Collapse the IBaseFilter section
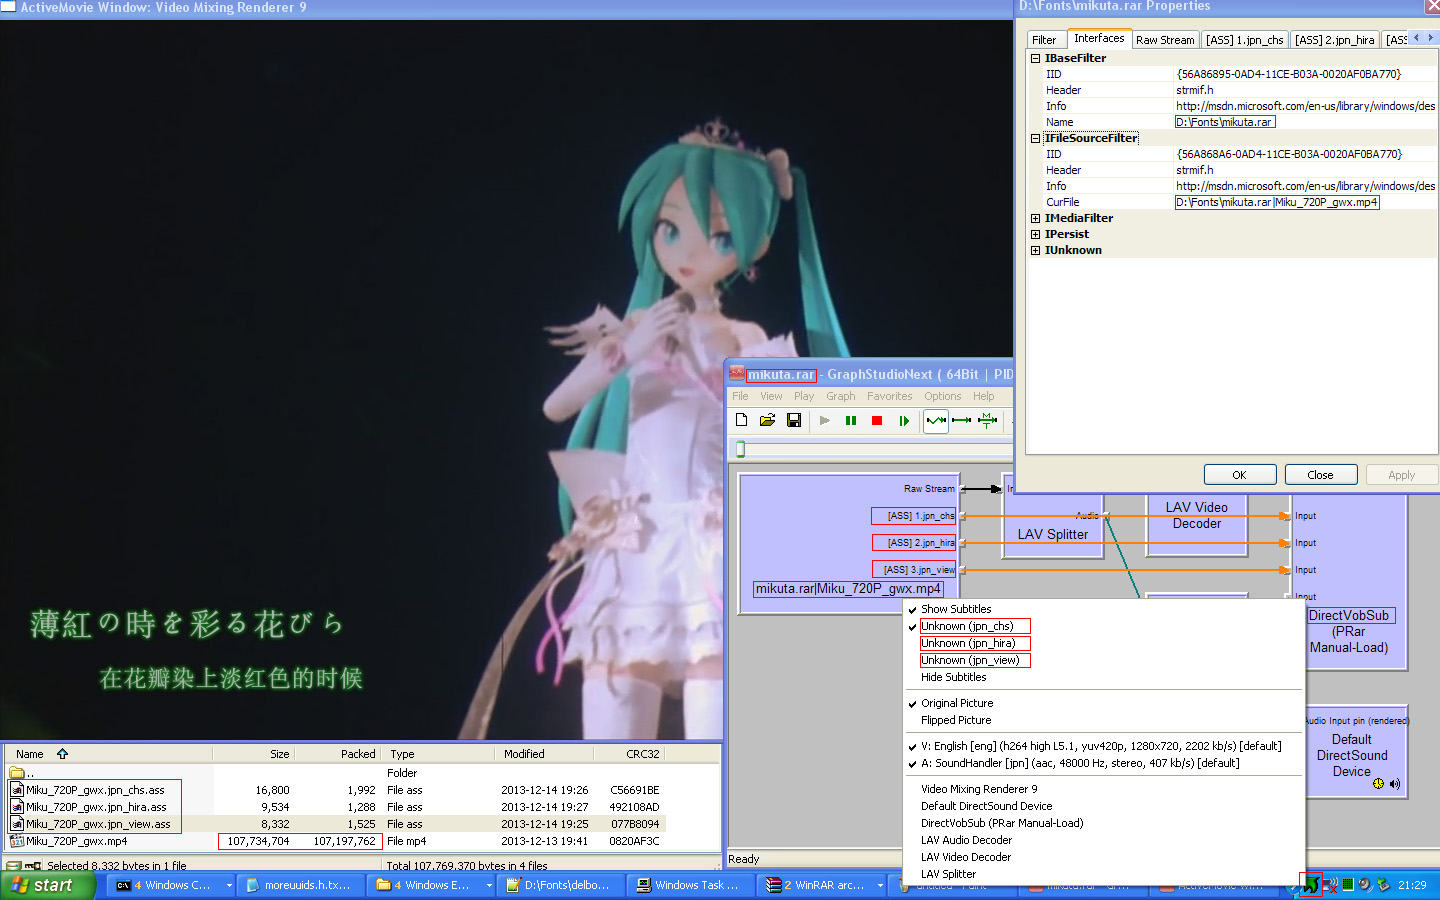Screen dimensions: 1440x900 [x=1036, y=58]
